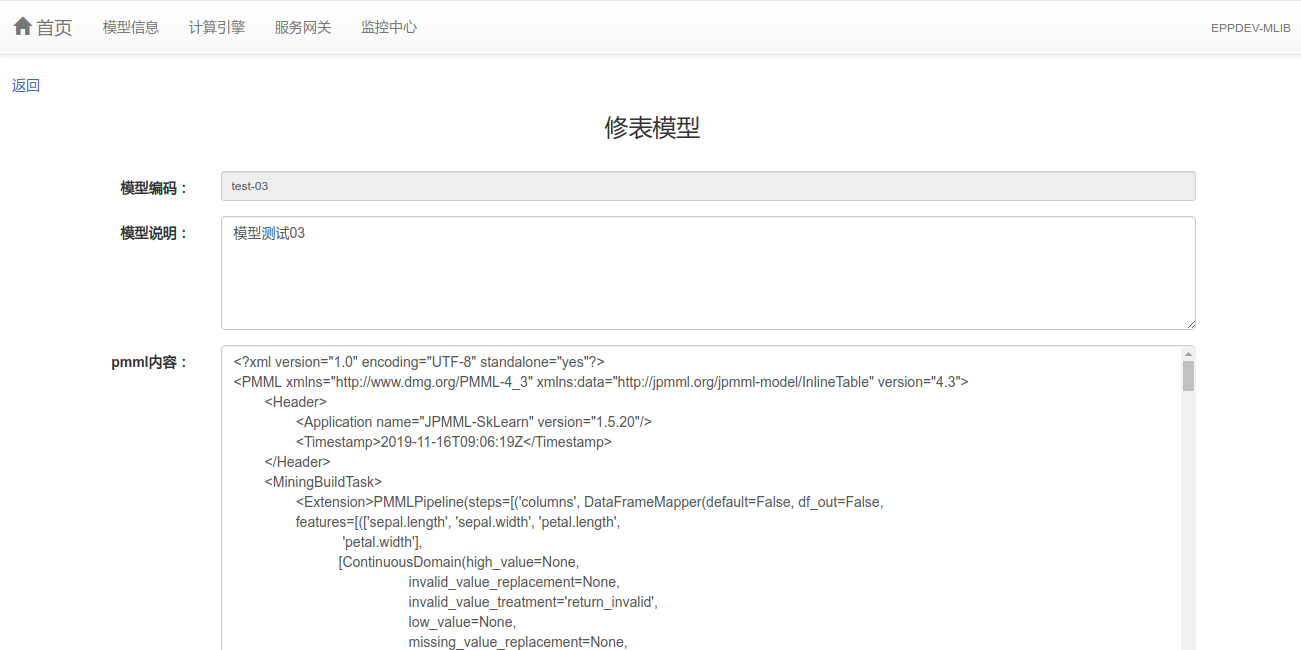Click the resize grip of 模型说明 textarea
Viewport: 1301px width, 650px height.
click(x=1190, y=324)
